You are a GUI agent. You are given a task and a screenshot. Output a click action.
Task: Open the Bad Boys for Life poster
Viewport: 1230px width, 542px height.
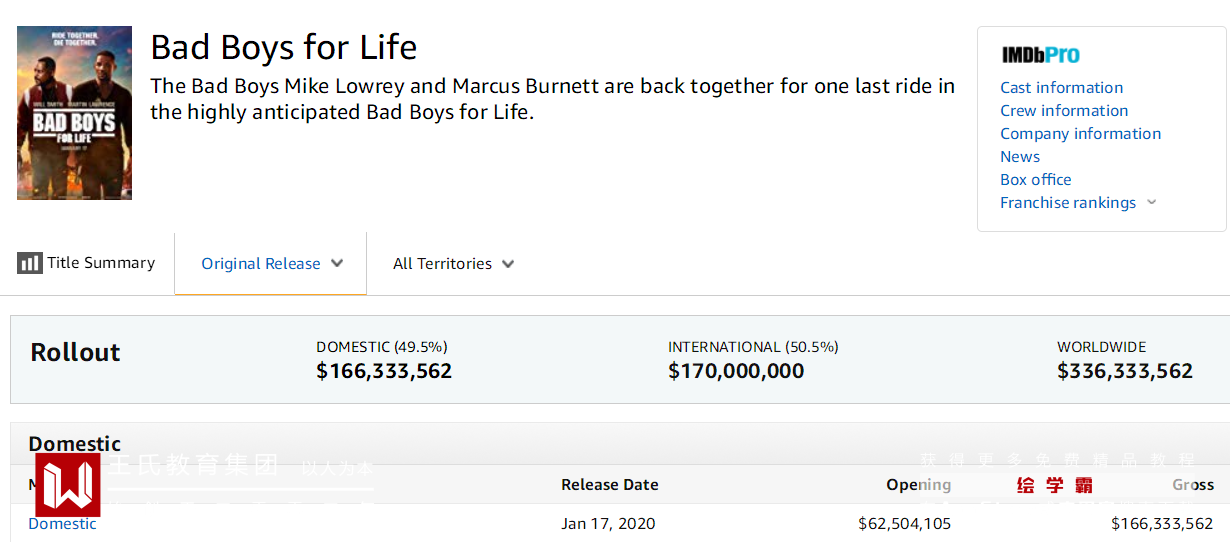[x=74, y=113]
